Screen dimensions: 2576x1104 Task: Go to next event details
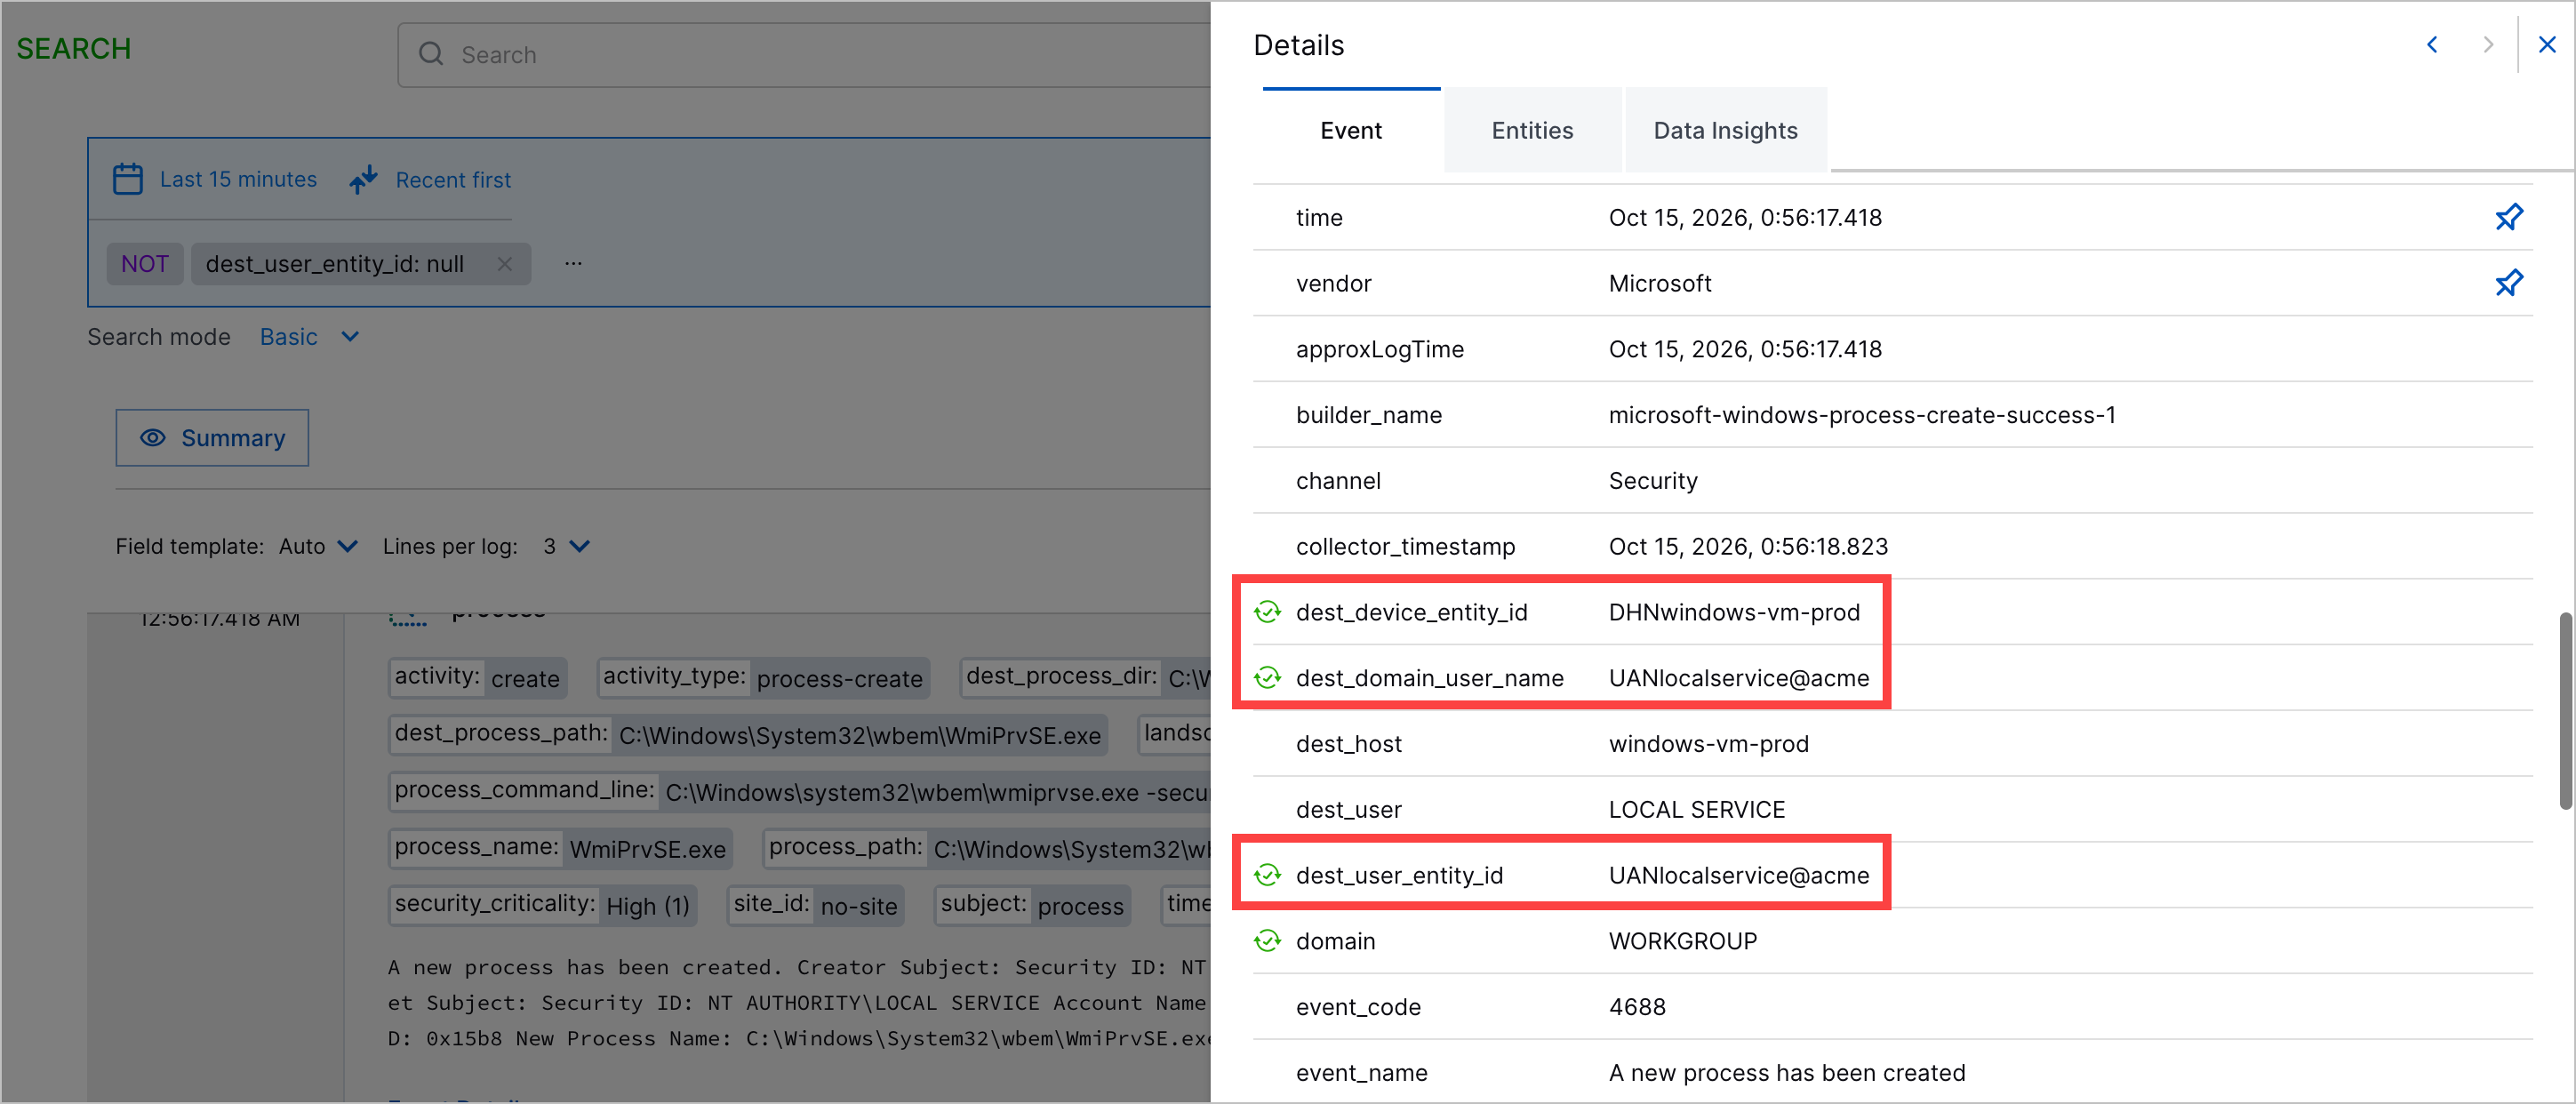2488,45
